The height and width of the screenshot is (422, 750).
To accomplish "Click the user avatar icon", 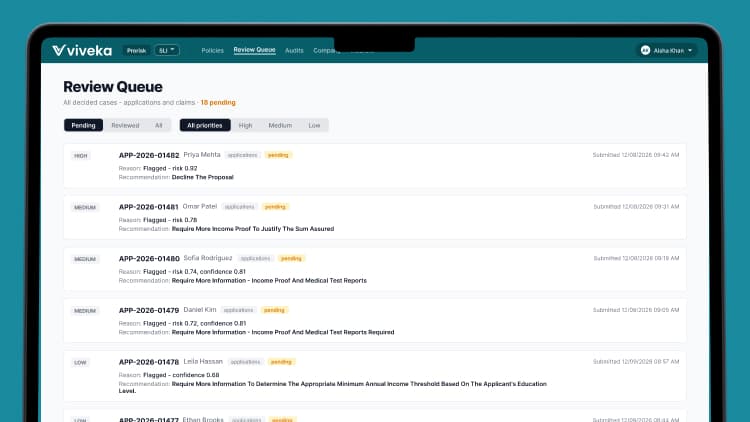I will (645, 50).
